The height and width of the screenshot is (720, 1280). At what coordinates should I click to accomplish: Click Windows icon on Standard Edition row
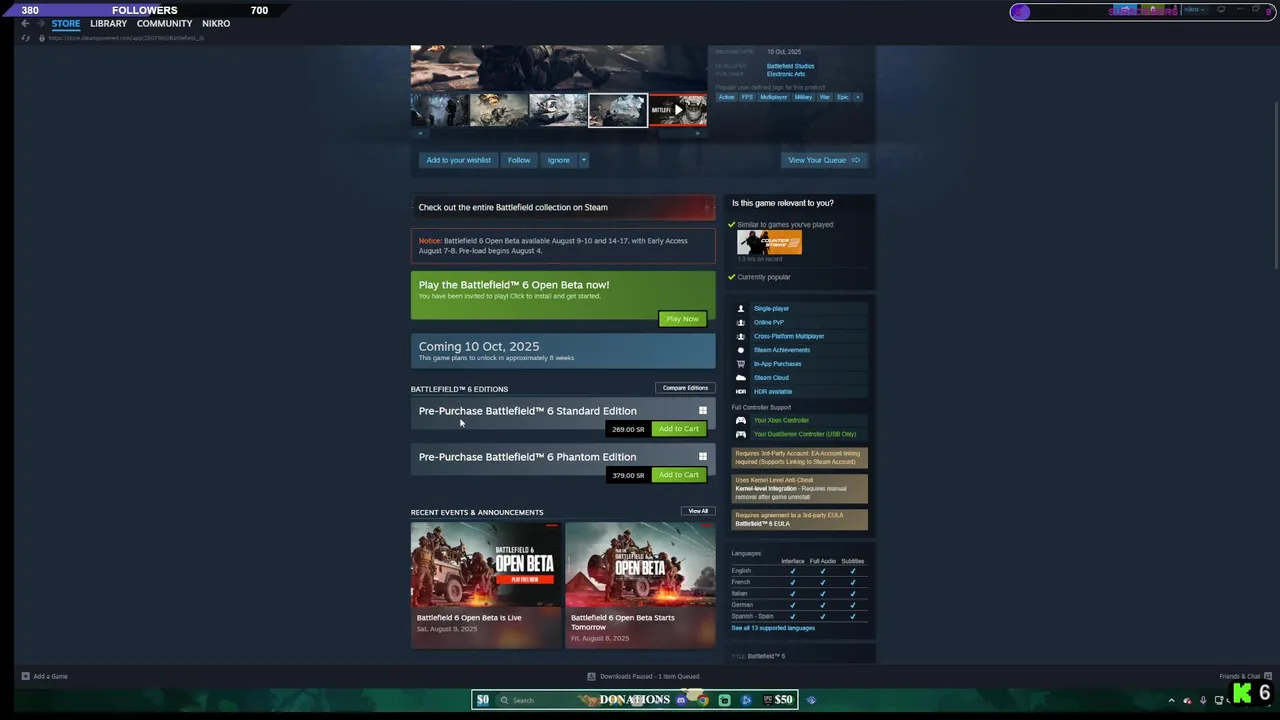click(703, 411)
